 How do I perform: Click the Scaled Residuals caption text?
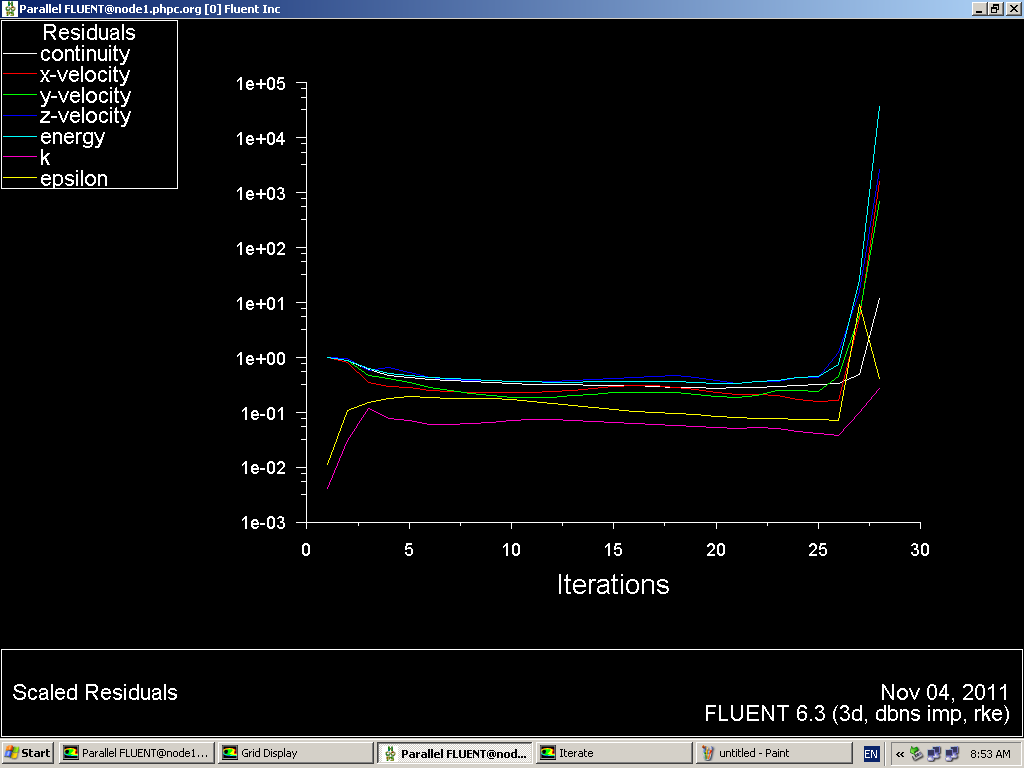pyautogui.click(x=95, y=692)
